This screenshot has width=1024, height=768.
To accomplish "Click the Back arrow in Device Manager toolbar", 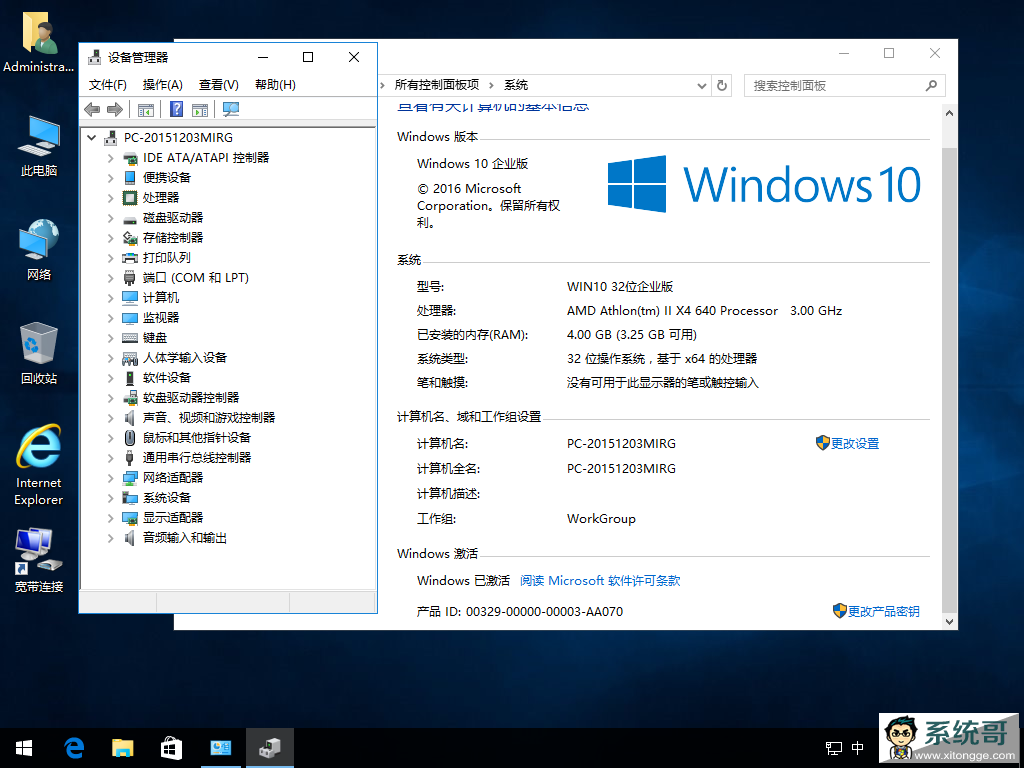I will pyautogui.click(x=92, y=110).
